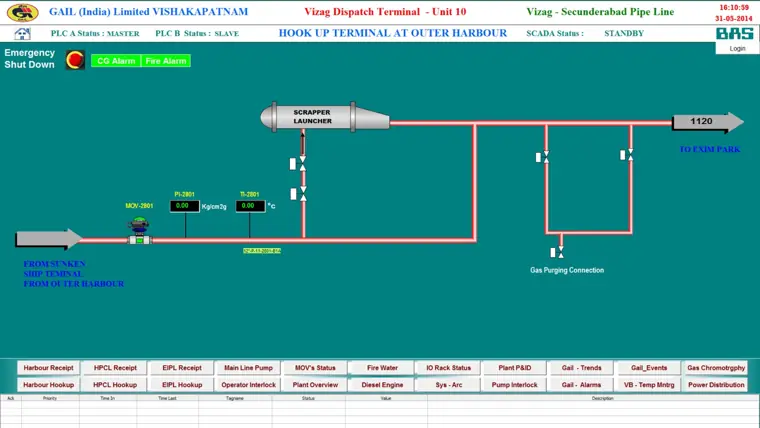Click 'TO EXIM PARK' label

(710, 149)
